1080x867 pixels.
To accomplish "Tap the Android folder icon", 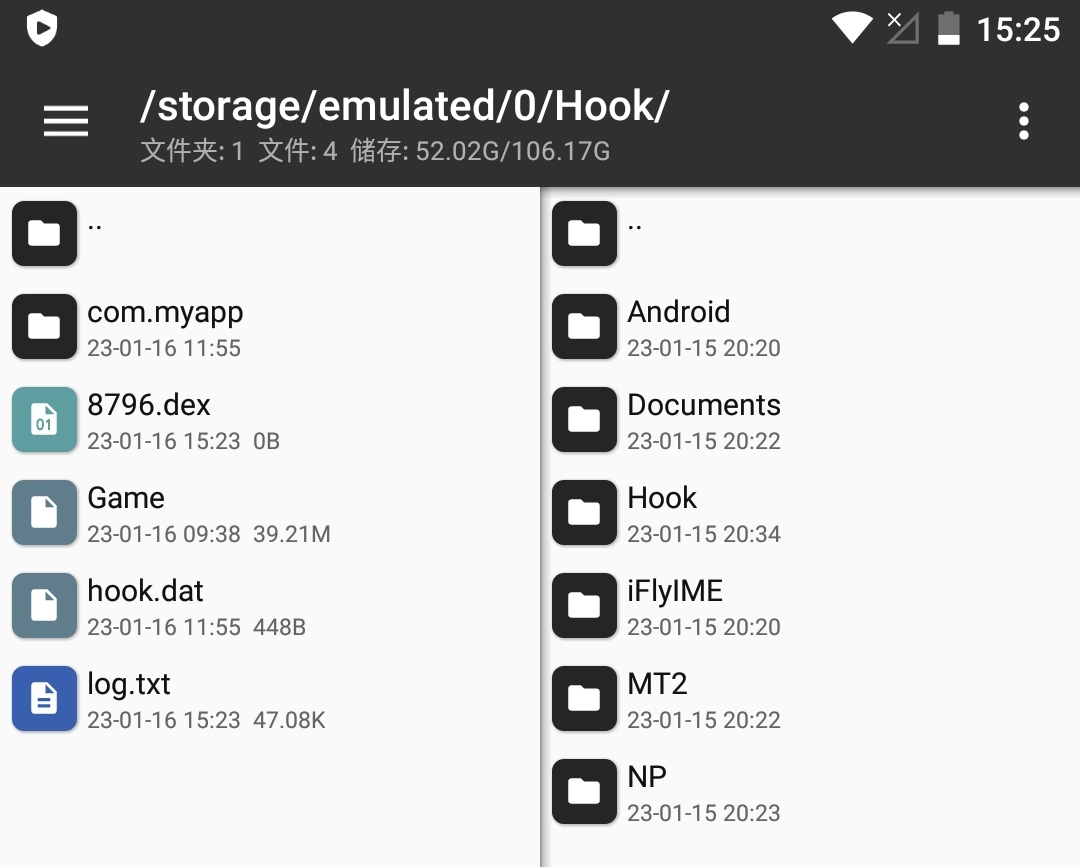I will pos(584,327).
